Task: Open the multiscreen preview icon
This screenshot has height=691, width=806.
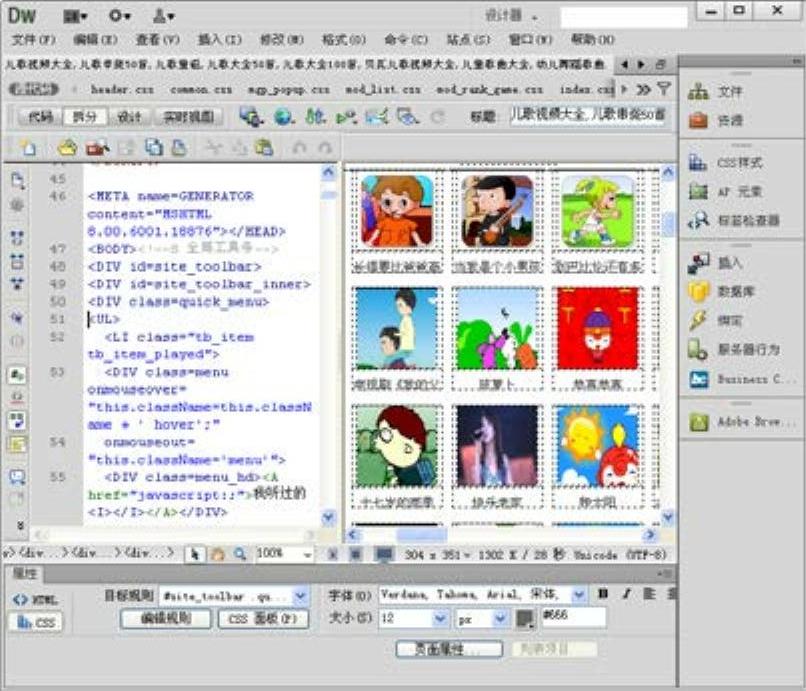Action: tap(251, 117)
